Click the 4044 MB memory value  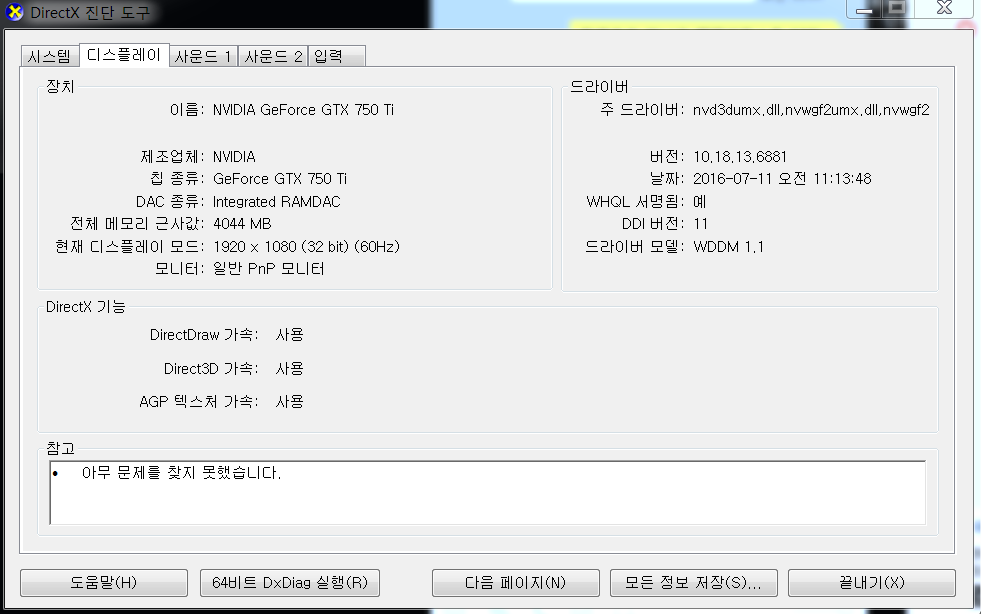[242, 224]
